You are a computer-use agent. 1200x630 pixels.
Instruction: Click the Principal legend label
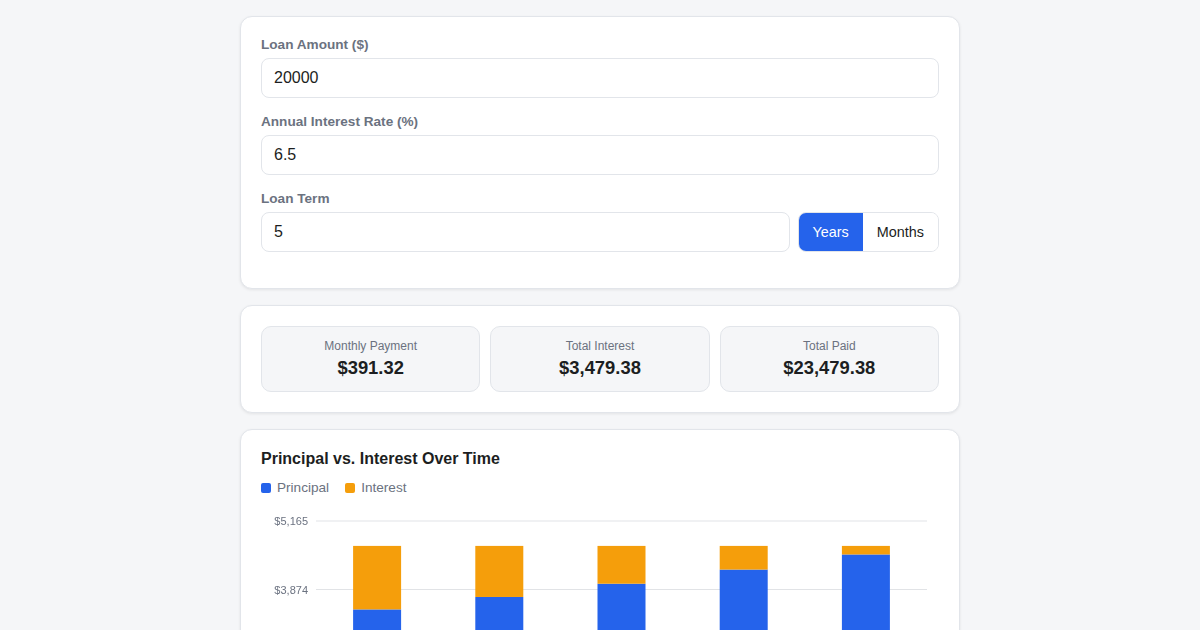point(303,488)
